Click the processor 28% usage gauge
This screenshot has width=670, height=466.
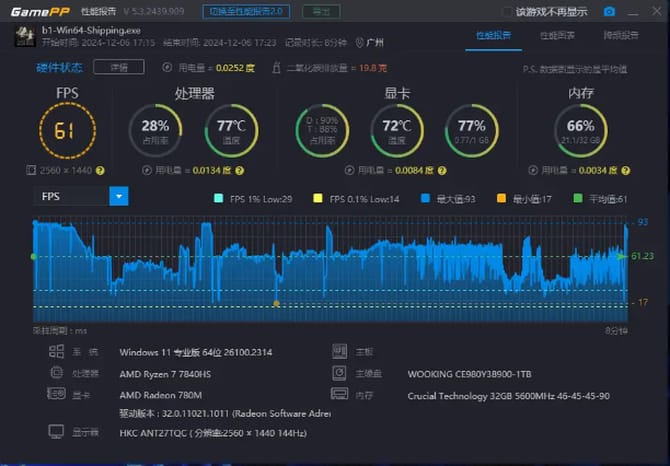156,130
